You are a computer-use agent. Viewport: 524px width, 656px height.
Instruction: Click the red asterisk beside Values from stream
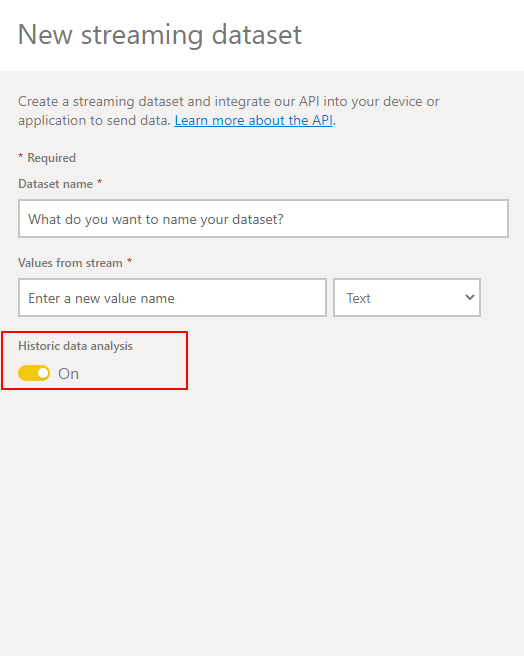tap(129, 261)
